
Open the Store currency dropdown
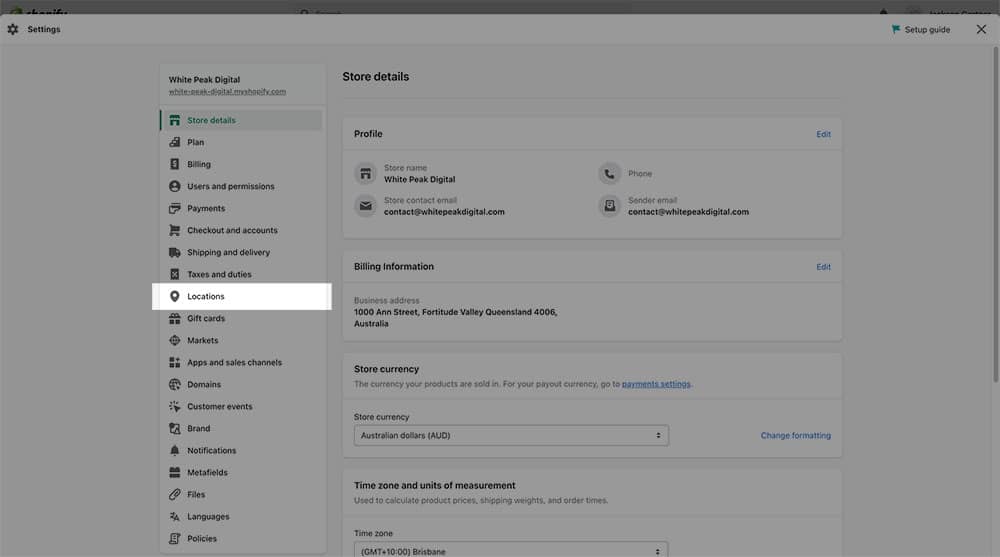[511, 435]
